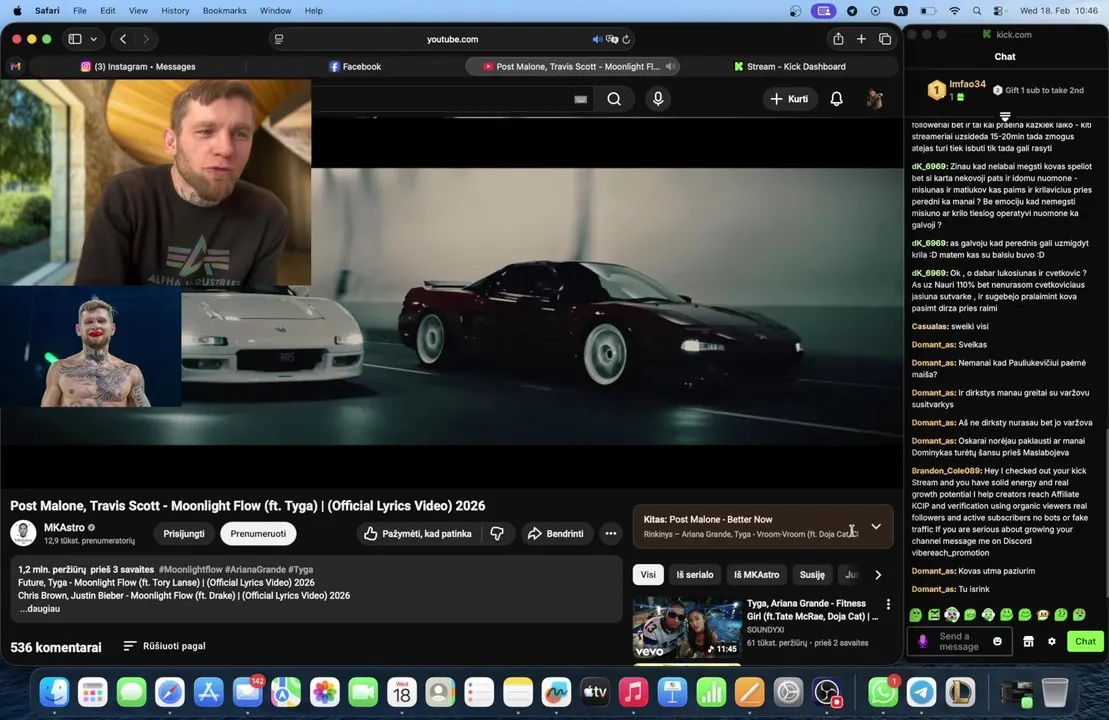Open YouTube notifications bell

(x=836, y=99)
